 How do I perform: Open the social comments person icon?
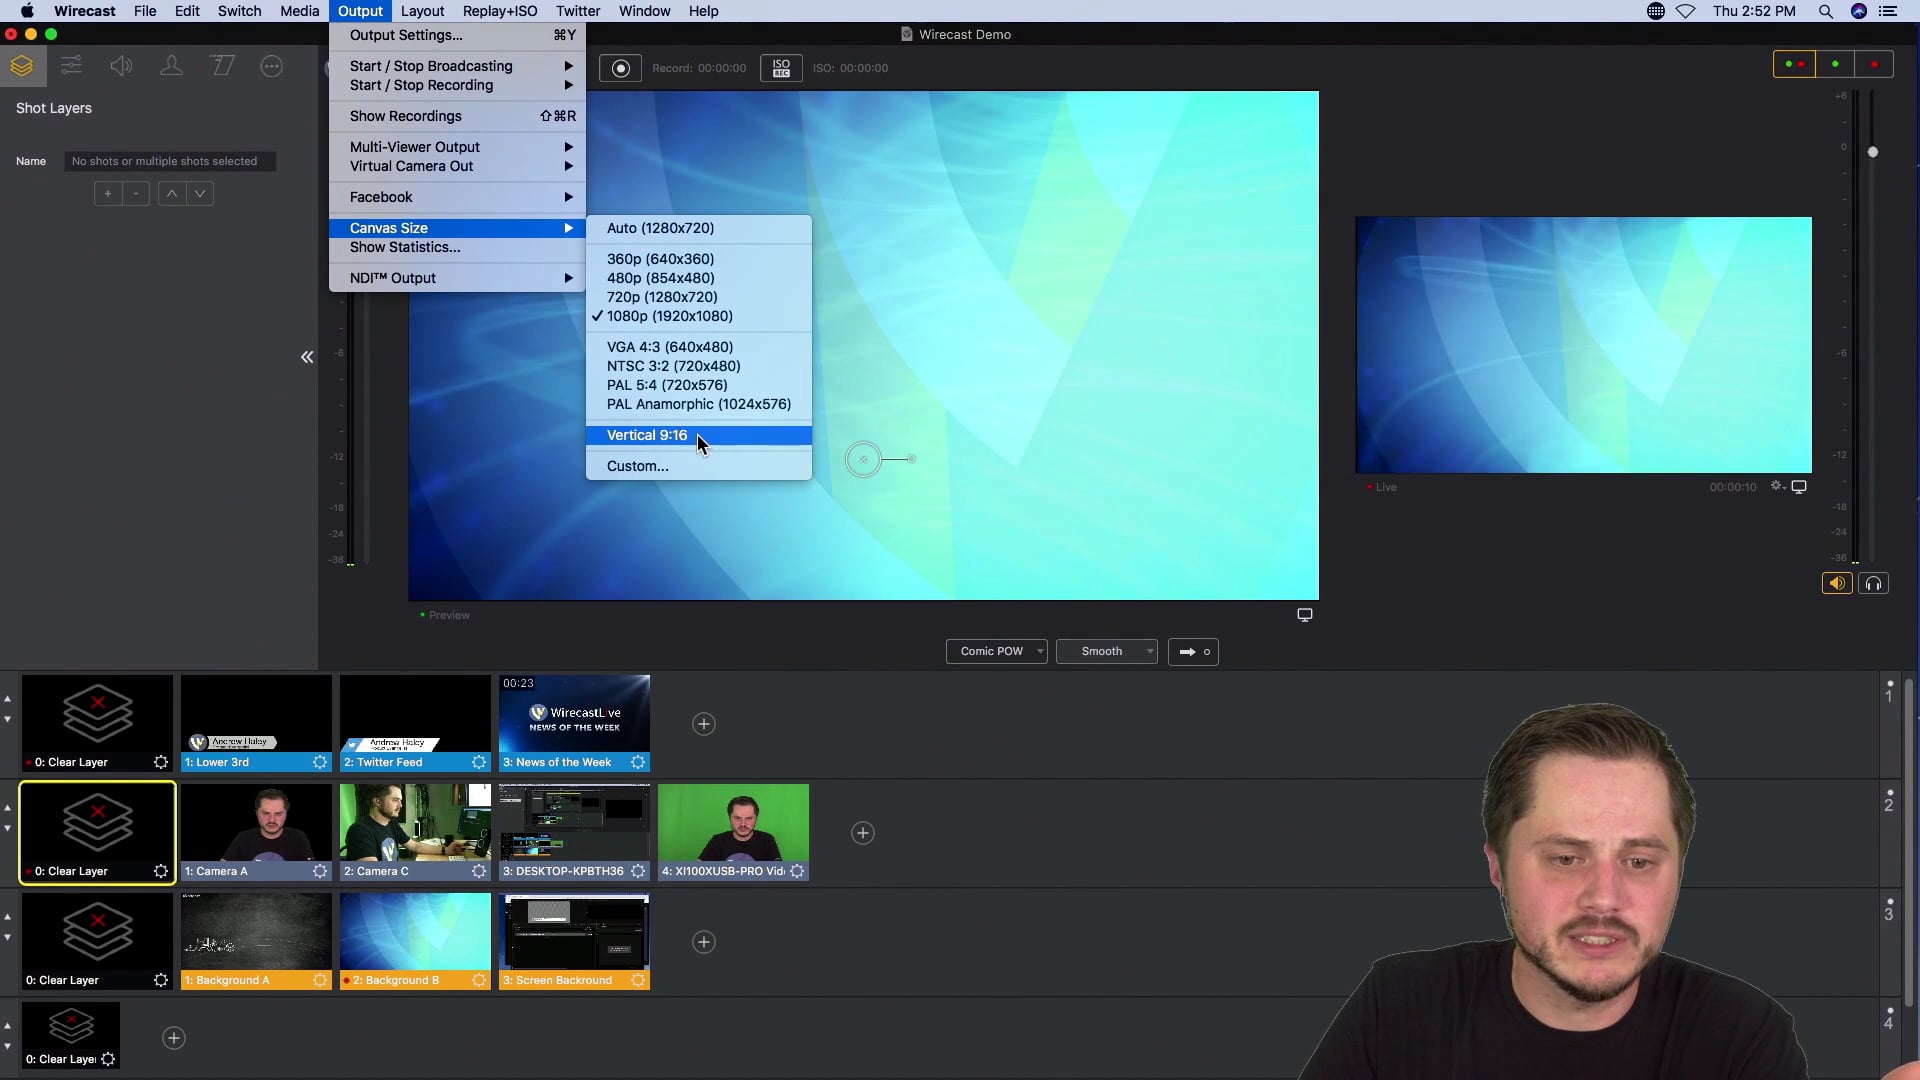tap(170, 65)
